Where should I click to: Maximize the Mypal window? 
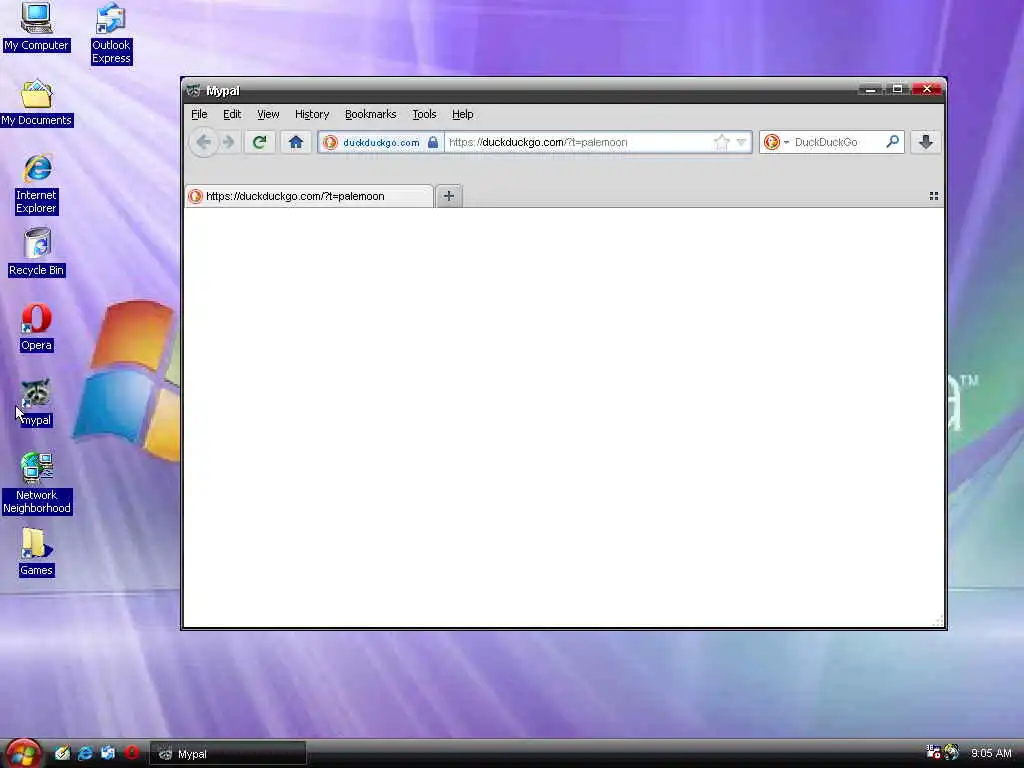(x=898, y=89)
